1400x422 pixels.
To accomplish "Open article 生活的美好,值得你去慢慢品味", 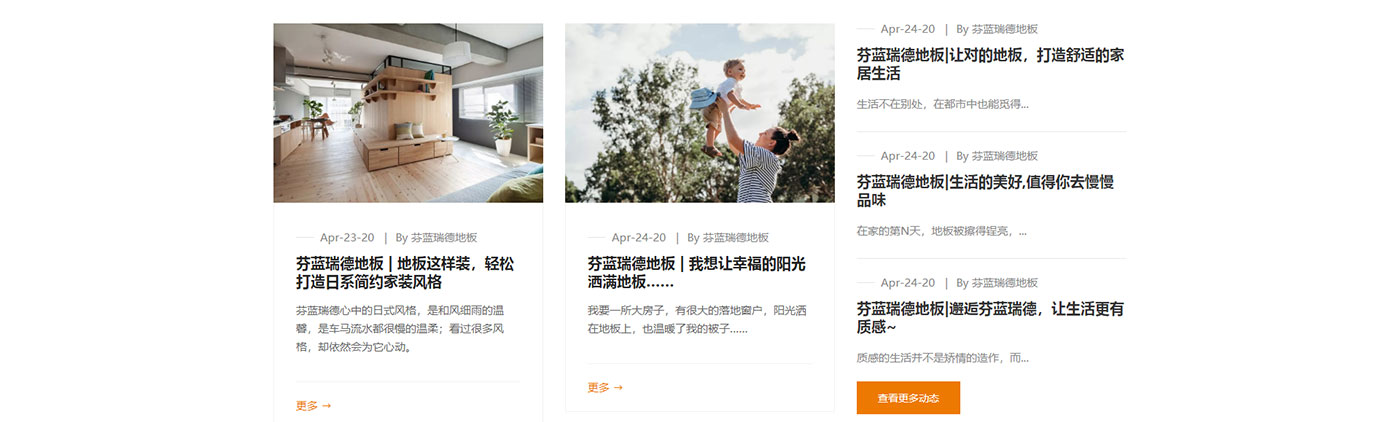I will [985, 191].
